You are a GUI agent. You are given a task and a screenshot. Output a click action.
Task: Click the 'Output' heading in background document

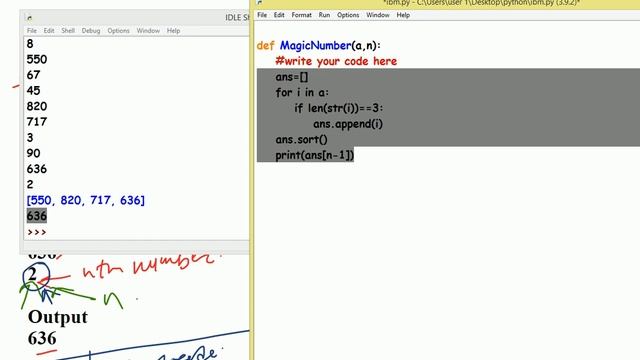58,317
